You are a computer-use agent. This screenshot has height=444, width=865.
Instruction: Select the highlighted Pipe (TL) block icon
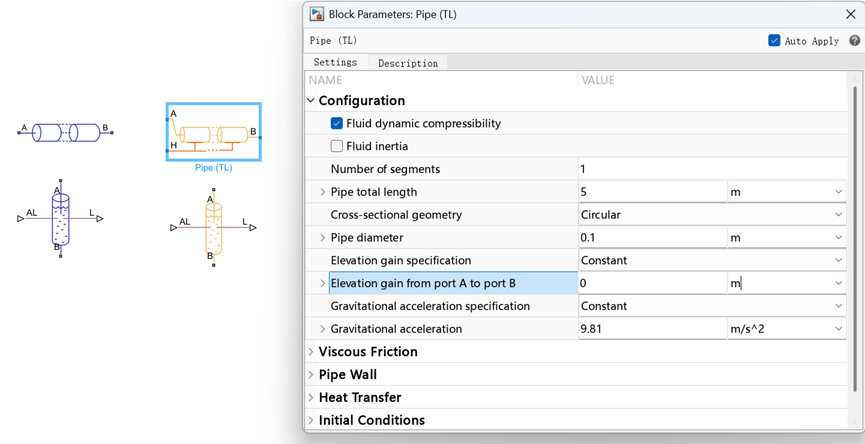click(x=213, y=132)
